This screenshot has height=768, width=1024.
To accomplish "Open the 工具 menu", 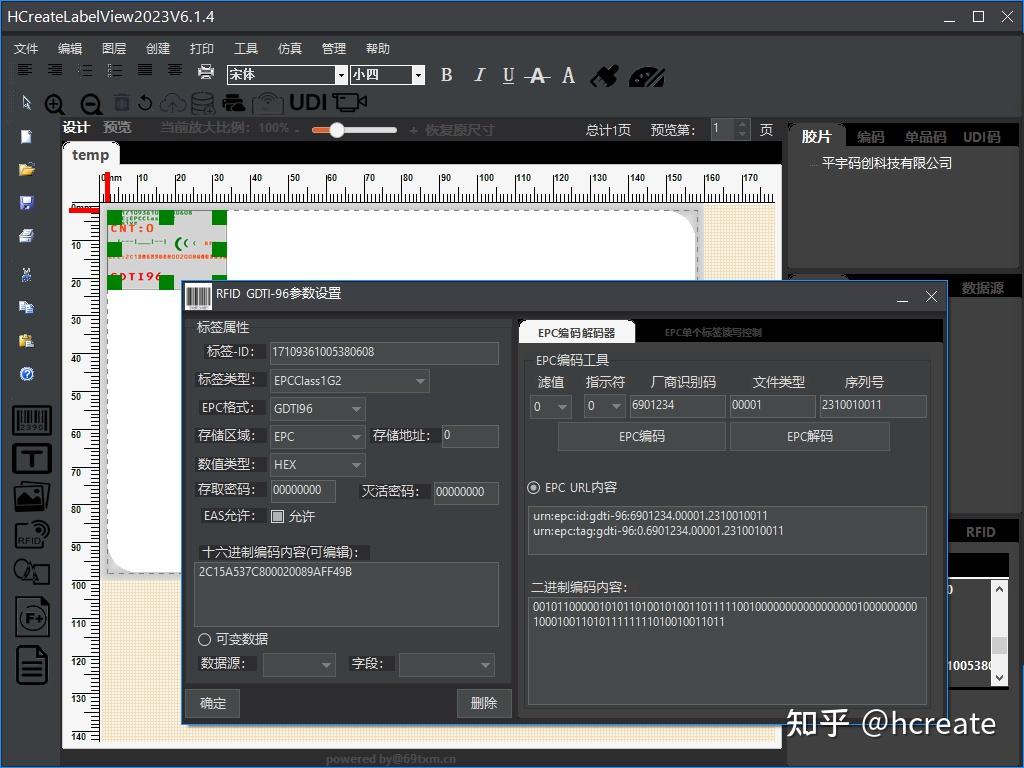I will click(245, 47).
